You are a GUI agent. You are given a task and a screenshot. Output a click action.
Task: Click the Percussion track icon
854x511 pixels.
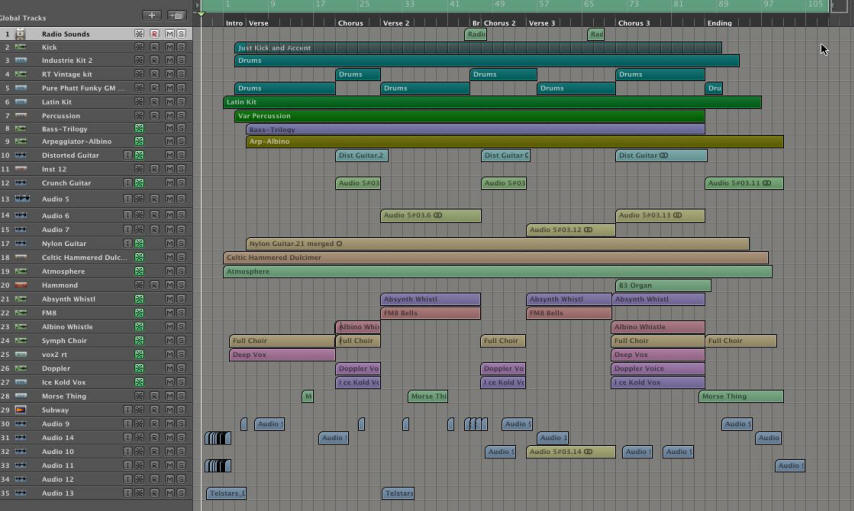(x=21, y=115)
